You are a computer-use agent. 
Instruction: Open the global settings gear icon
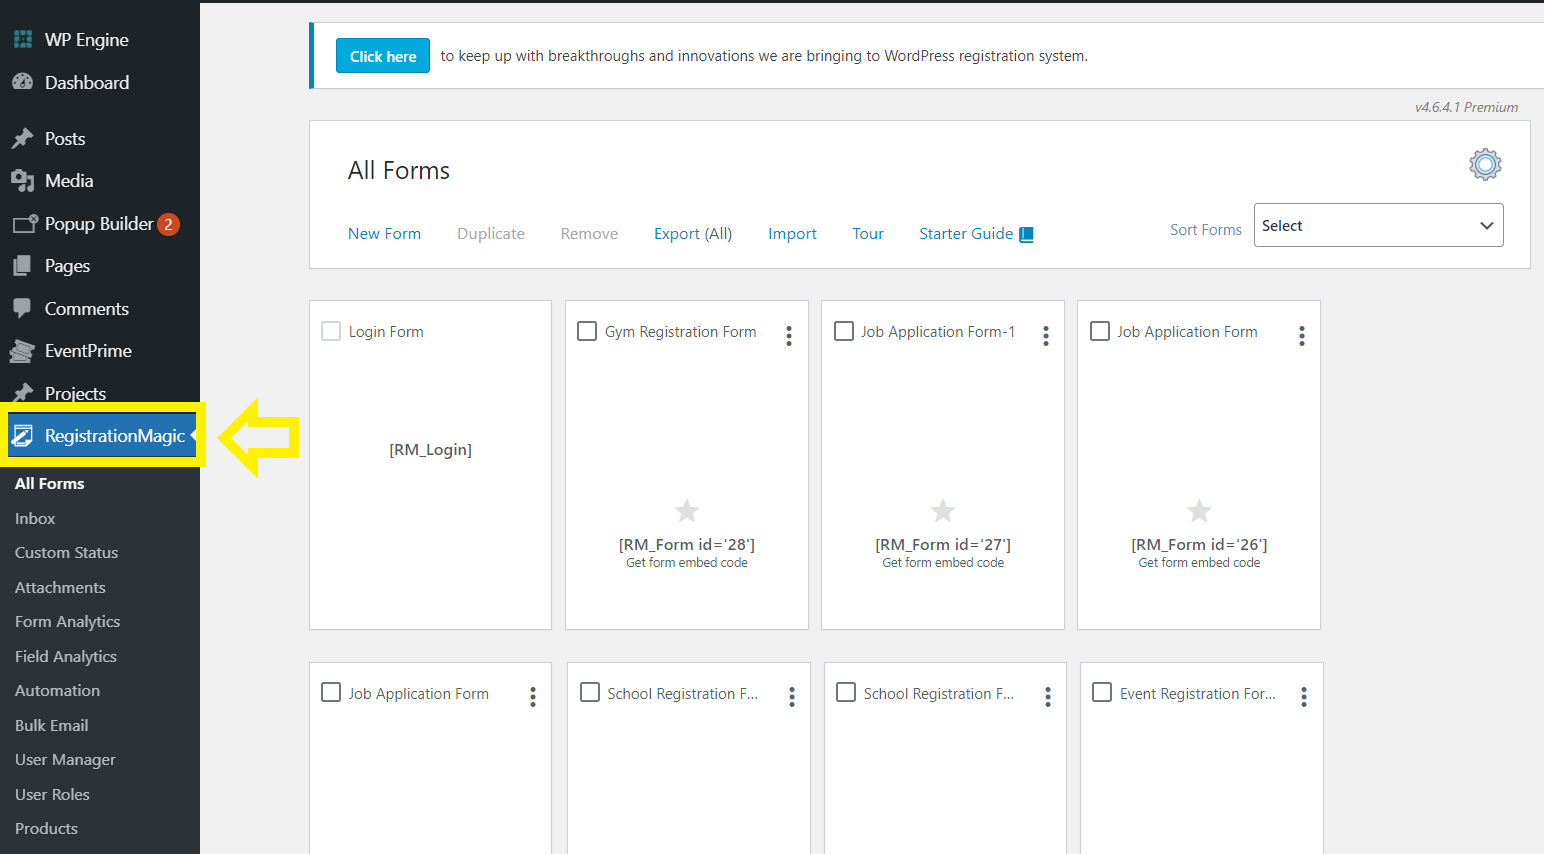click(1485, 164)
